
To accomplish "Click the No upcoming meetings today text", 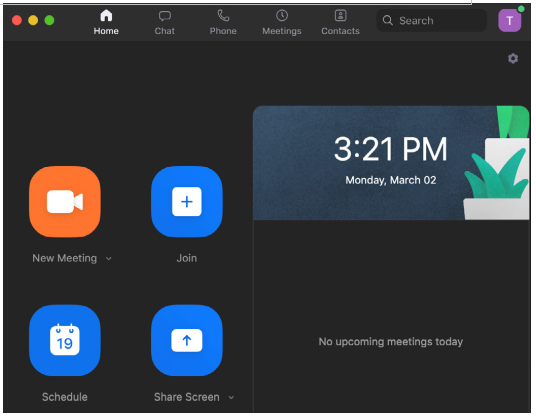I will click(x=391, y=342).
